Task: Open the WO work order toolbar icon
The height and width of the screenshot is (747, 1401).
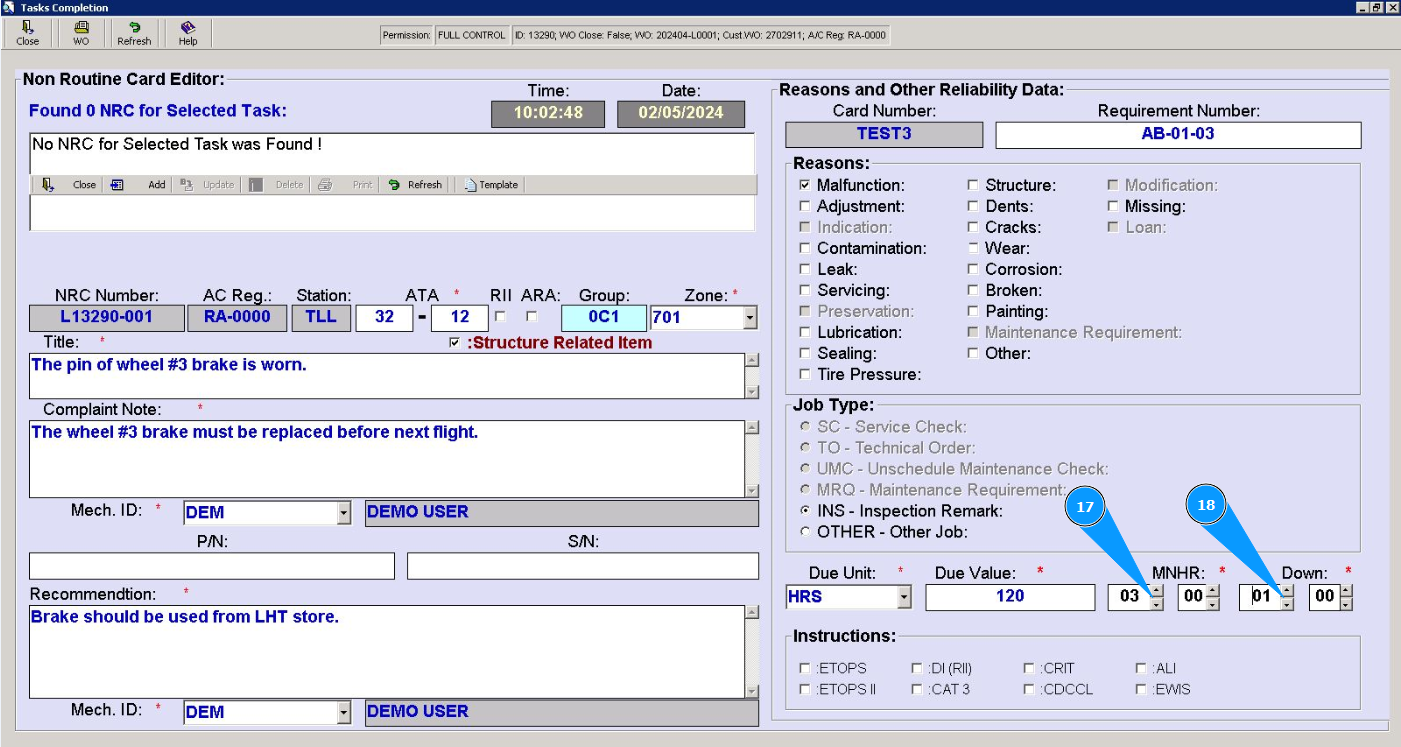Action: (x=81, y=33)
